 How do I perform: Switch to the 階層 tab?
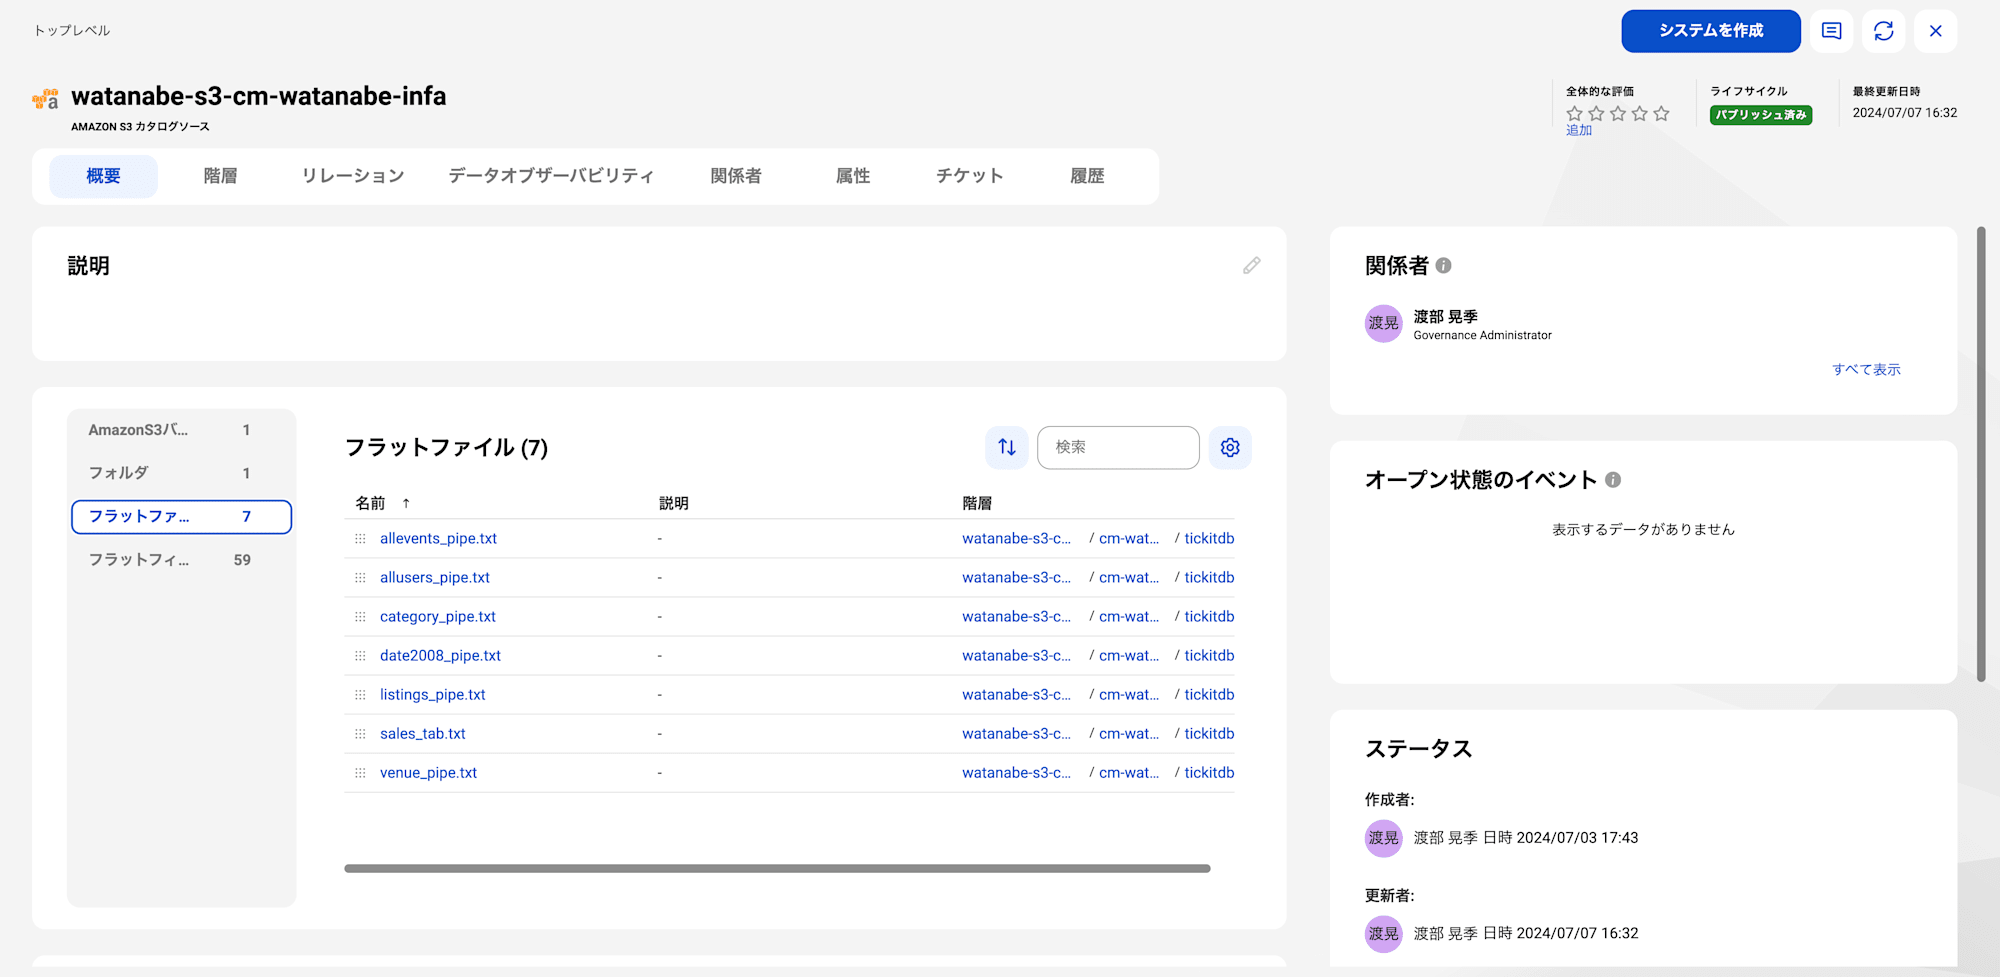220,176
